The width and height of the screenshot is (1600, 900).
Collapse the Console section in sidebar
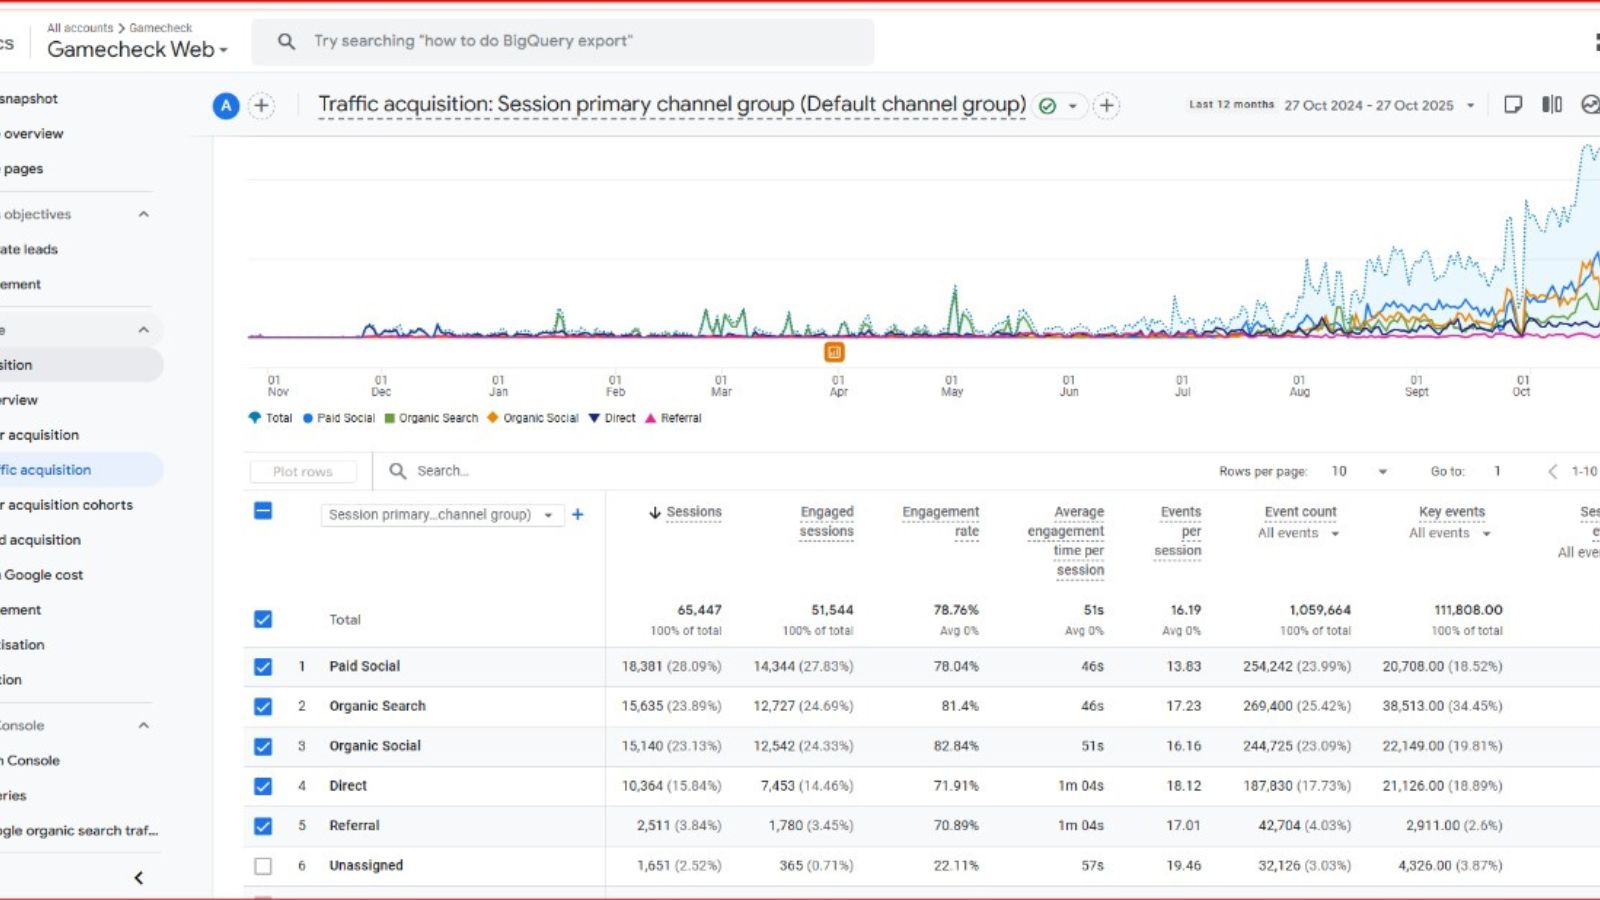click(143, 725)
